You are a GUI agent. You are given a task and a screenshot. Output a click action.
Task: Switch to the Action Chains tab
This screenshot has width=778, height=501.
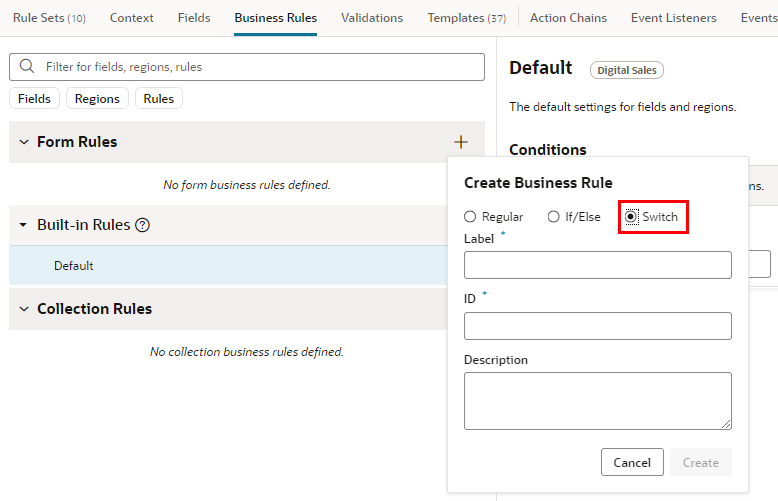tap(568, 18)
